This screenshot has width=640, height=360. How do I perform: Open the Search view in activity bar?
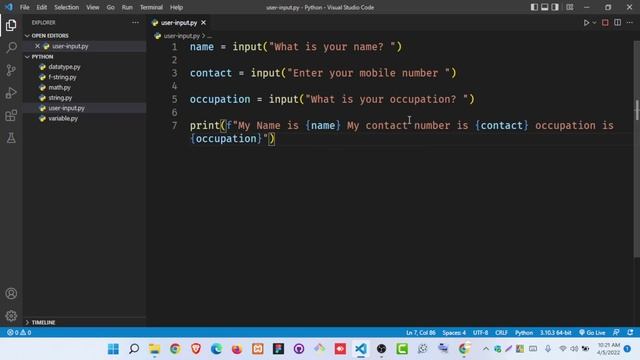click(11, 47)
